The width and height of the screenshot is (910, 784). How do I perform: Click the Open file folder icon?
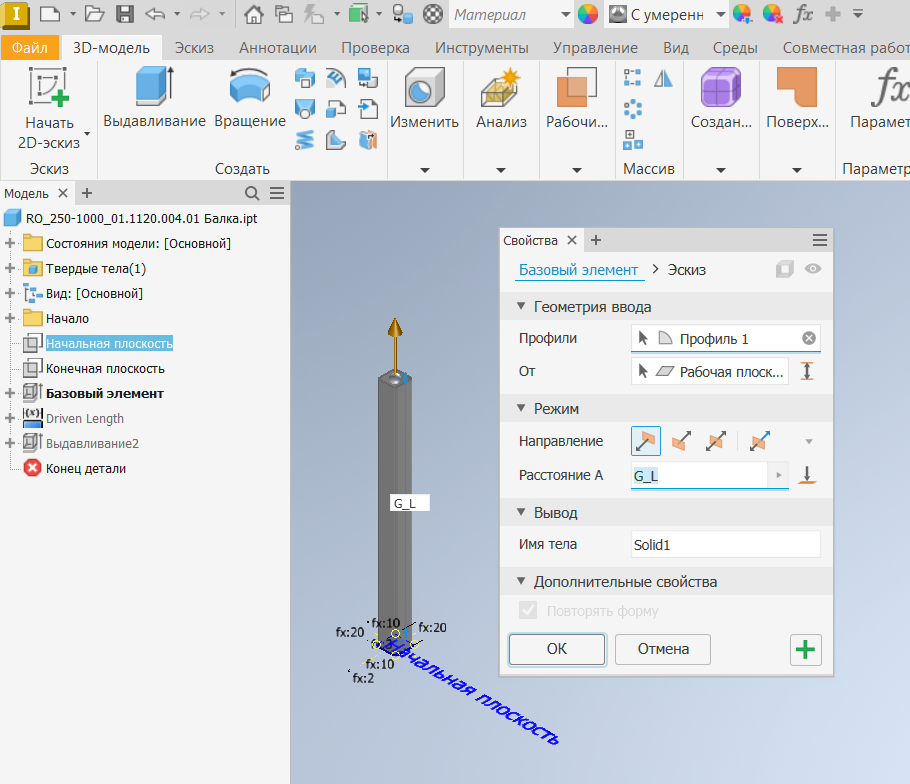[94, 14]
